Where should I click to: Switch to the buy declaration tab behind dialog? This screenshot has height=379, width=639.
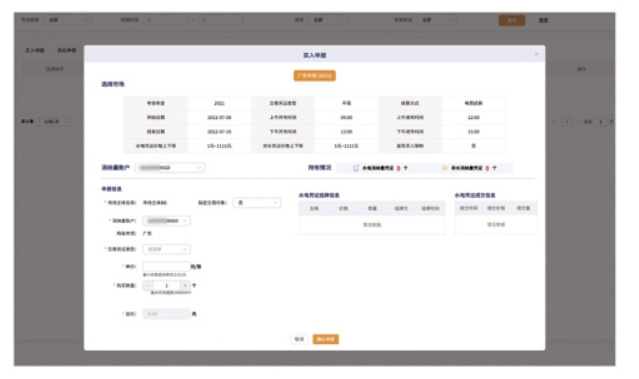tap(35, 50)
